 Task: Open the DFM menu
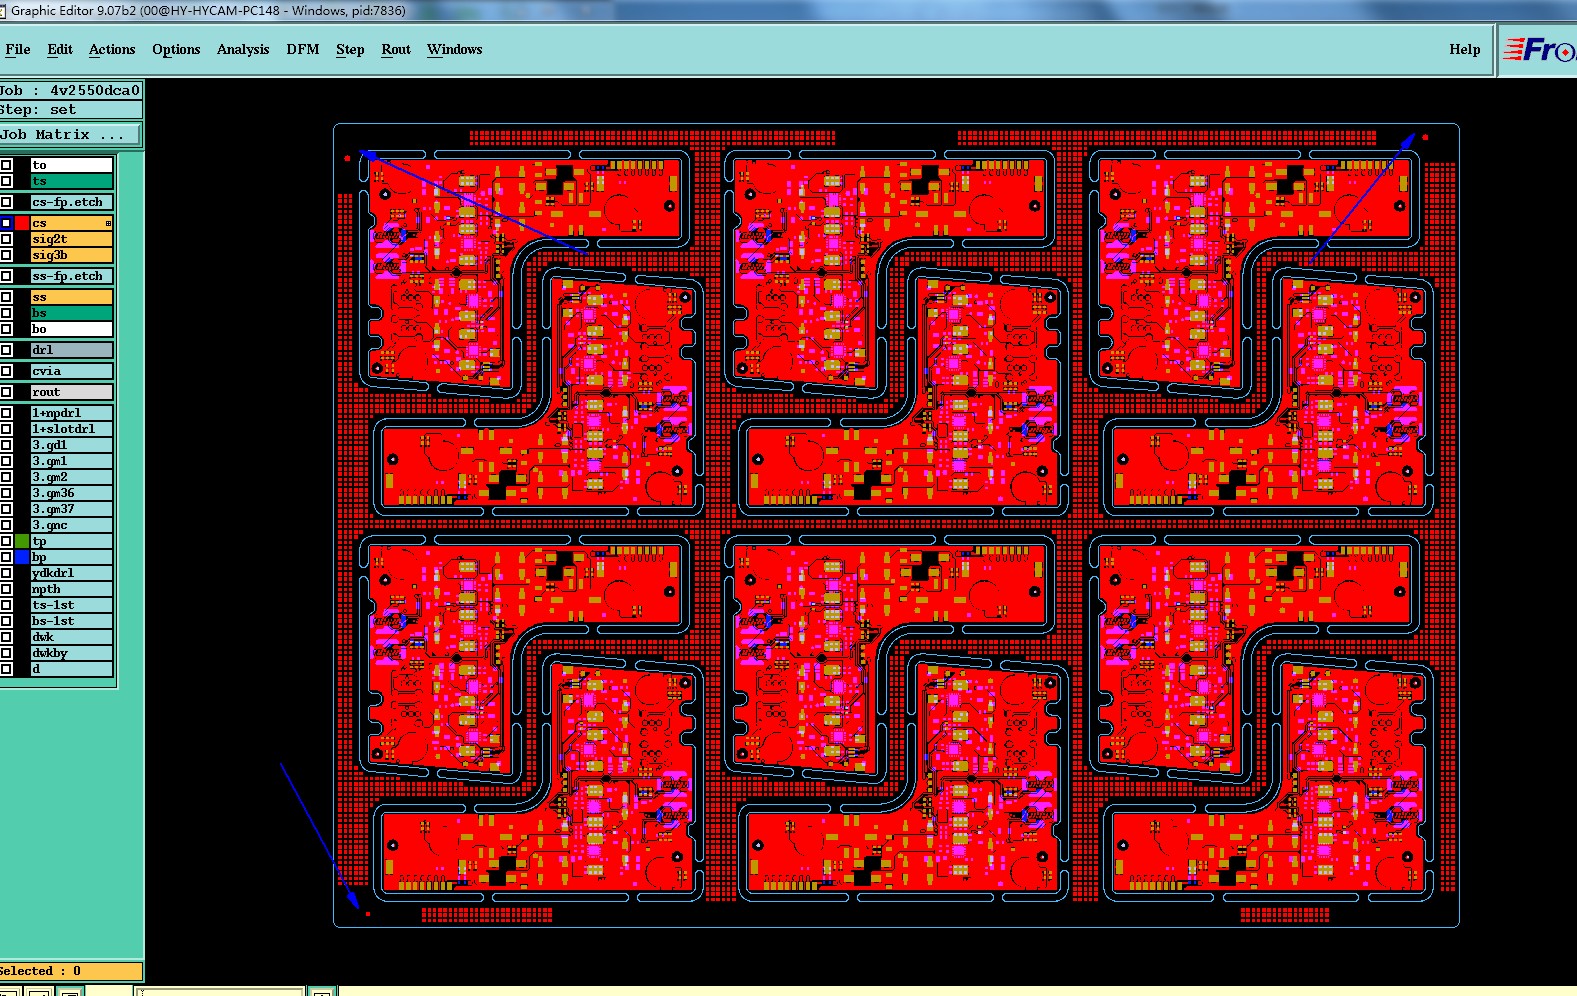pos(303,49)
